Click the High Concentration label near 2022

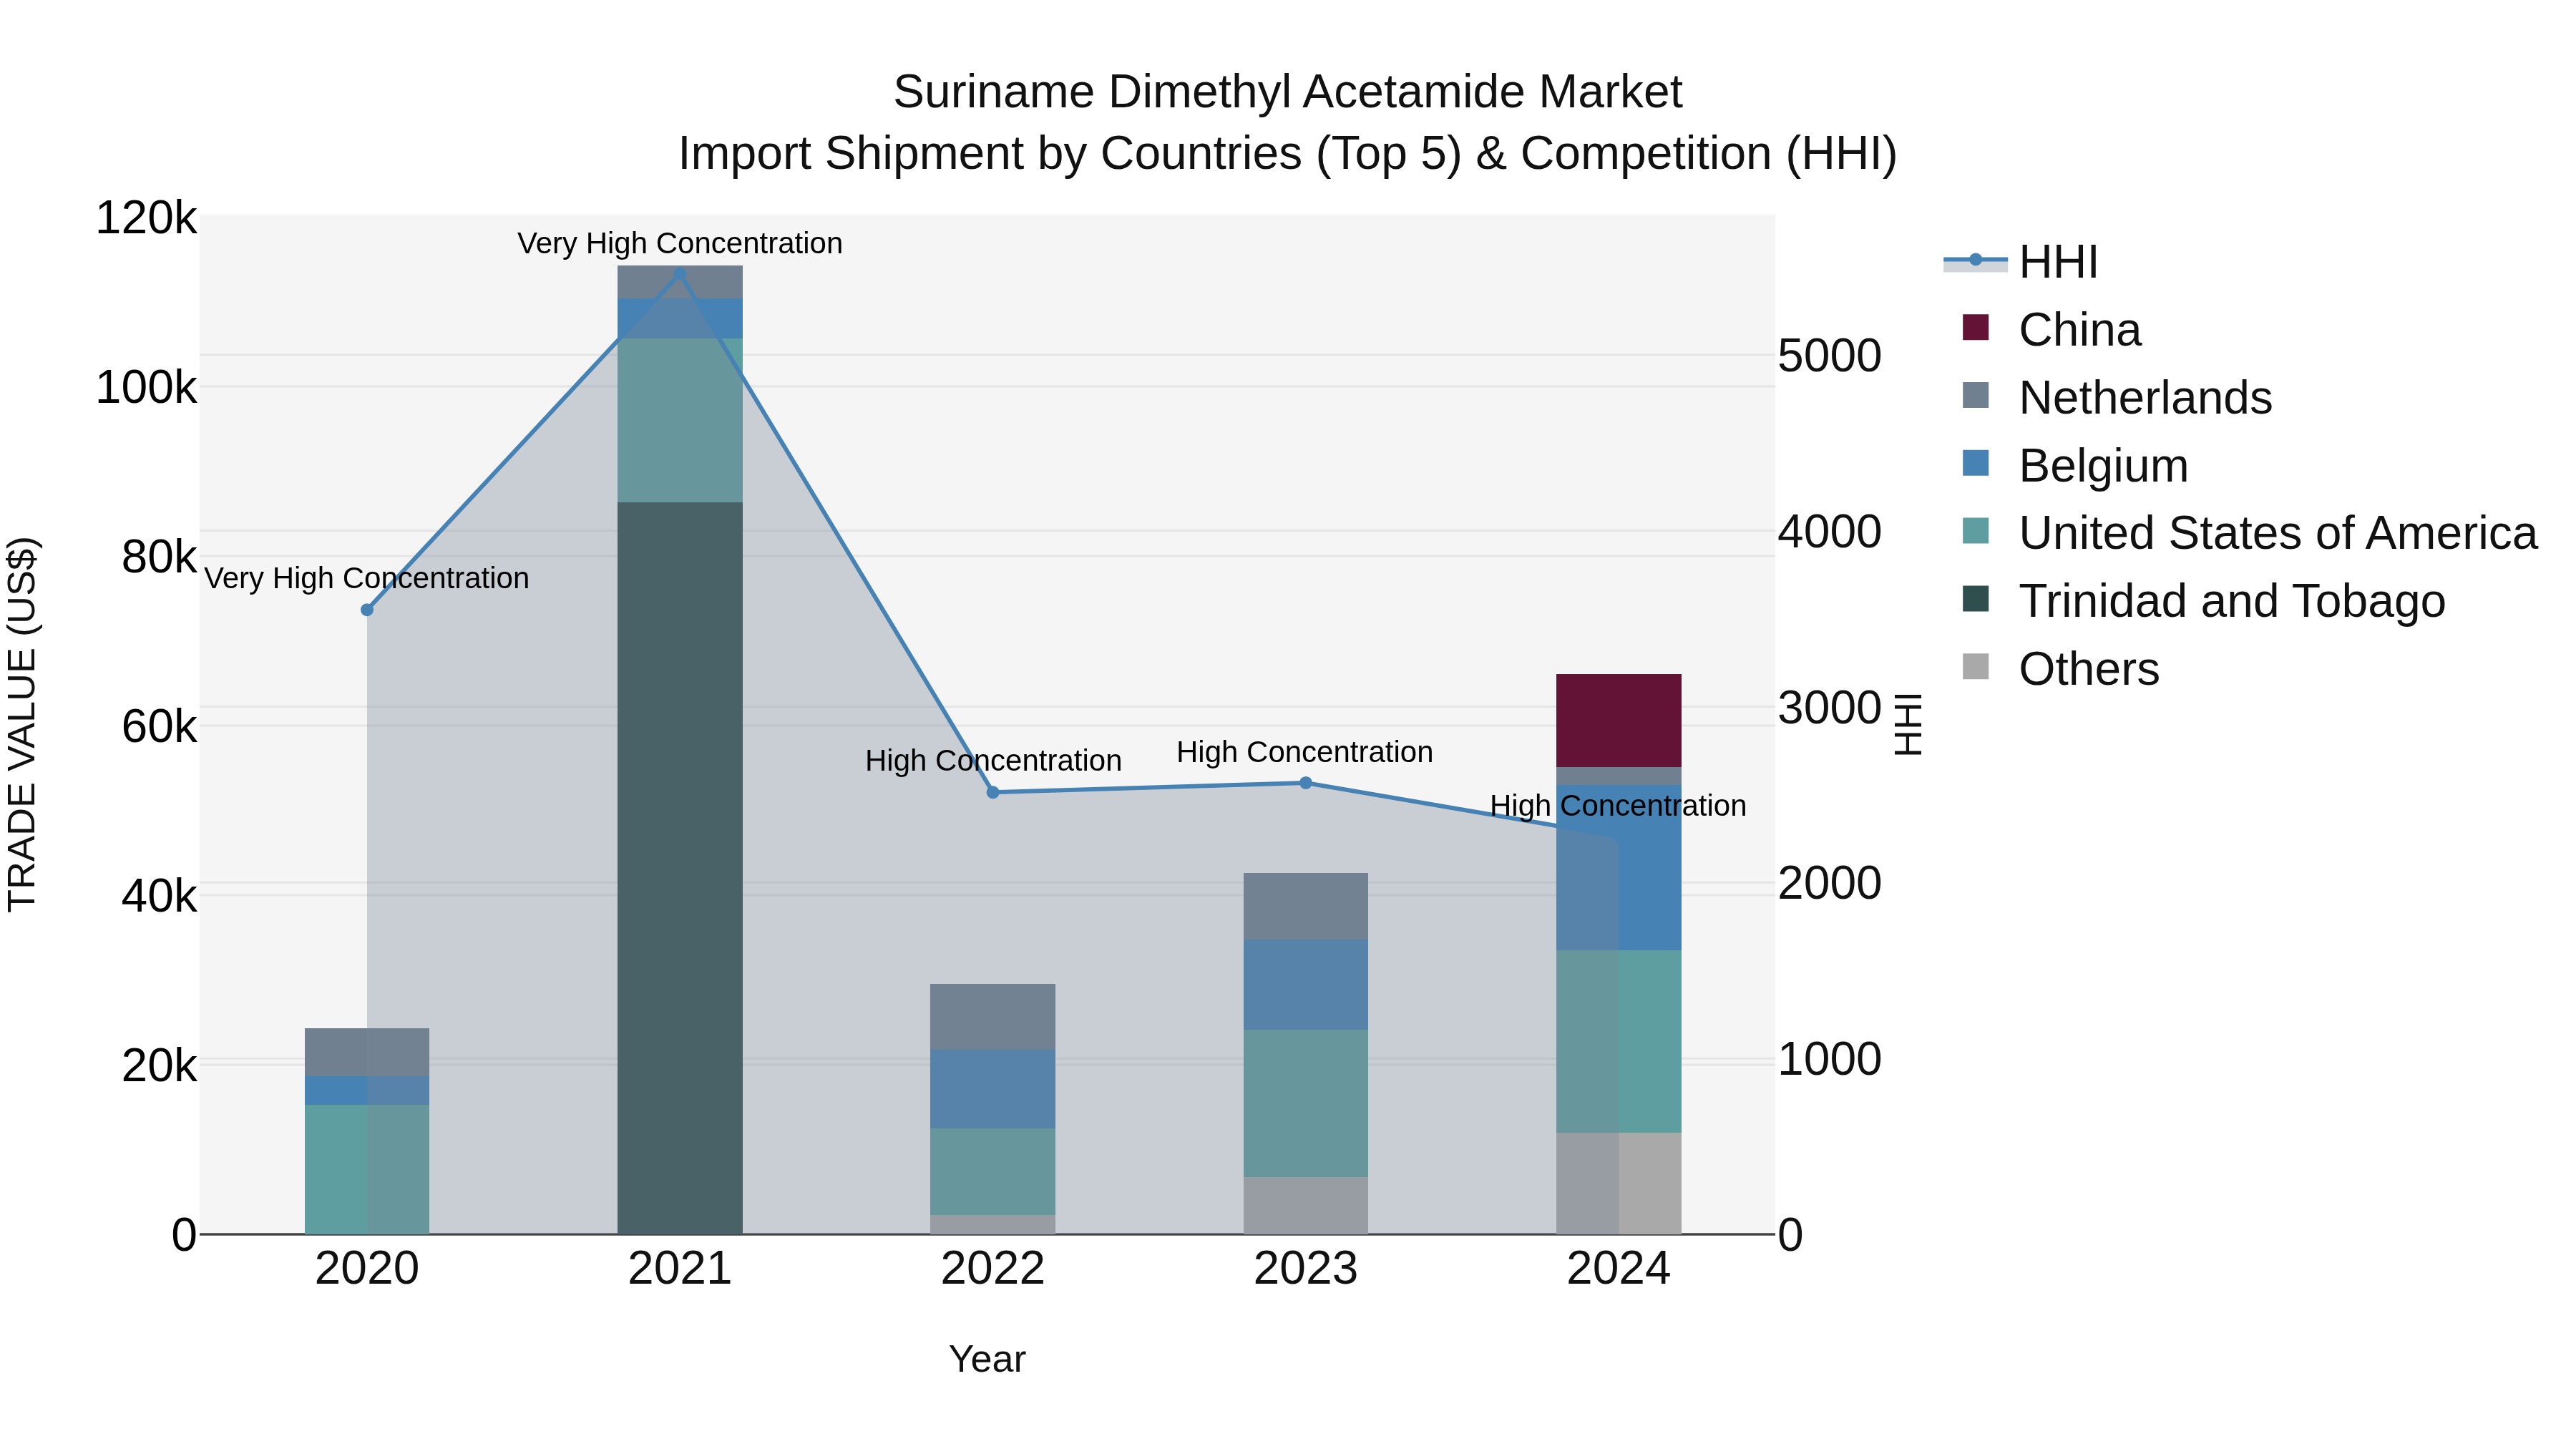993,760
